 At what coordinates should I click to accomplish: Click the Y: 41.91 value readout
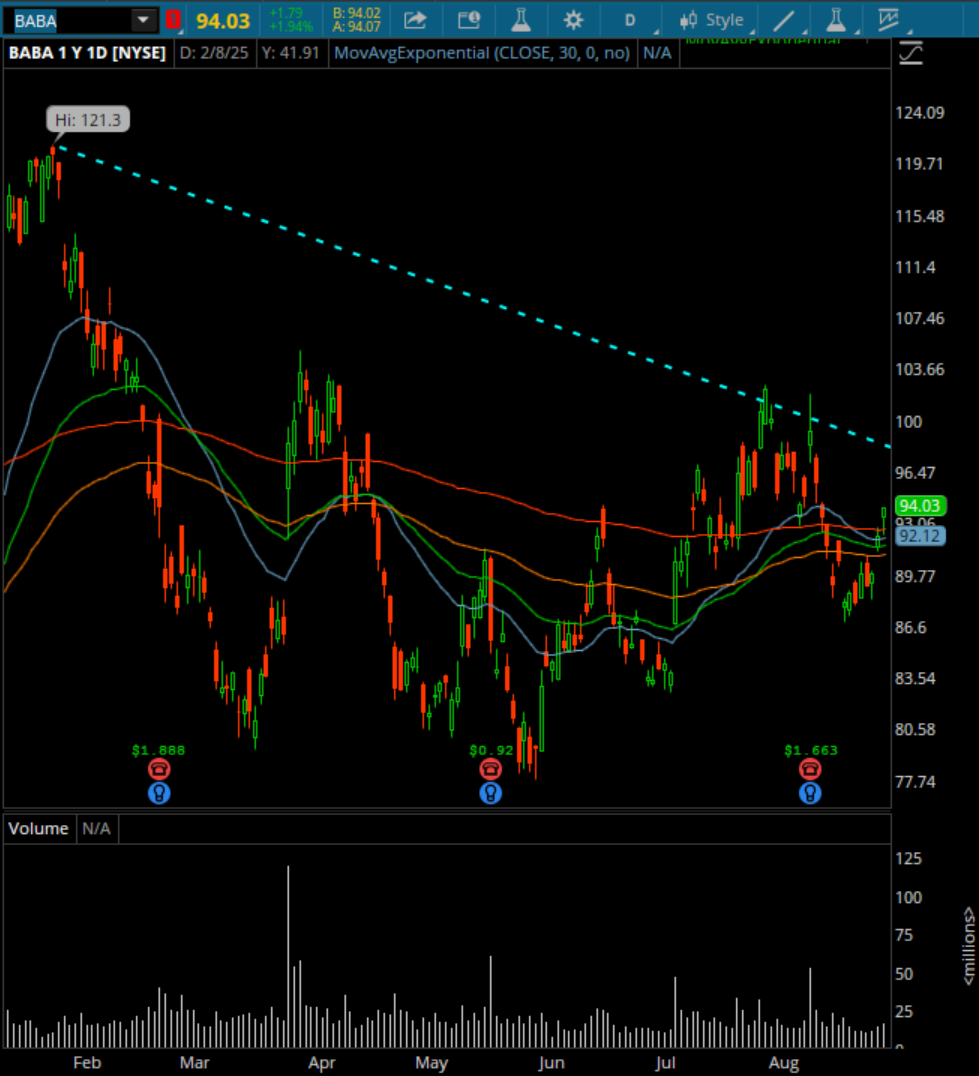point(291,54)
